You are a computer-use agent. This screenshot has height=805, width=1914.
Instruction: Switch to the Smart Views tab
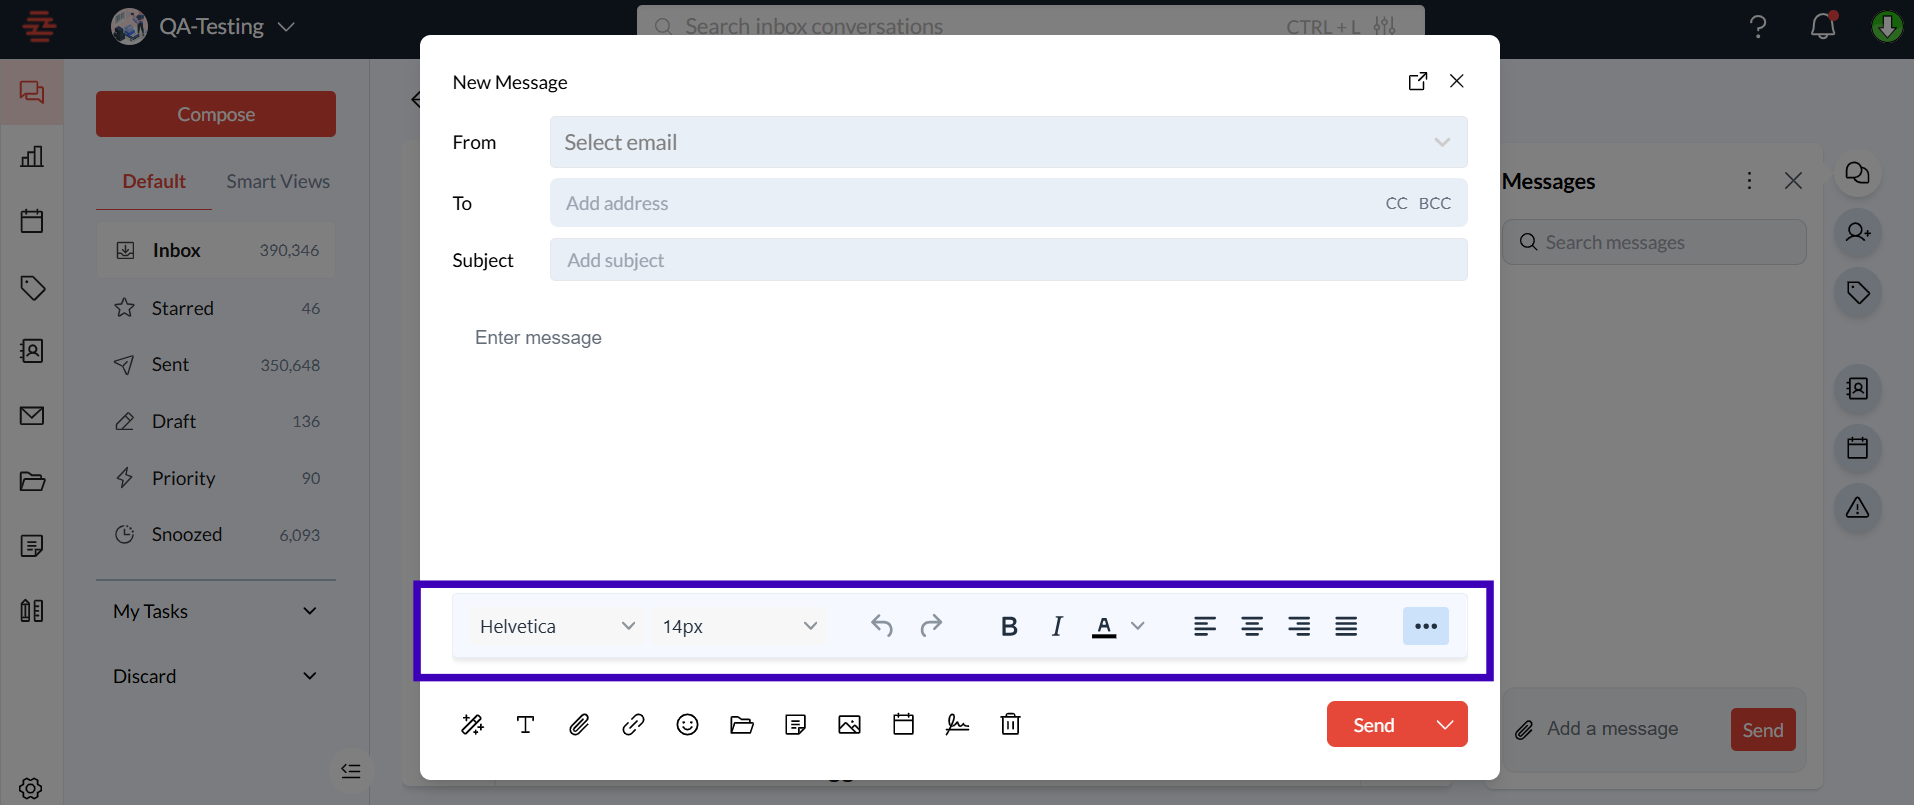[x=277, y=182]
